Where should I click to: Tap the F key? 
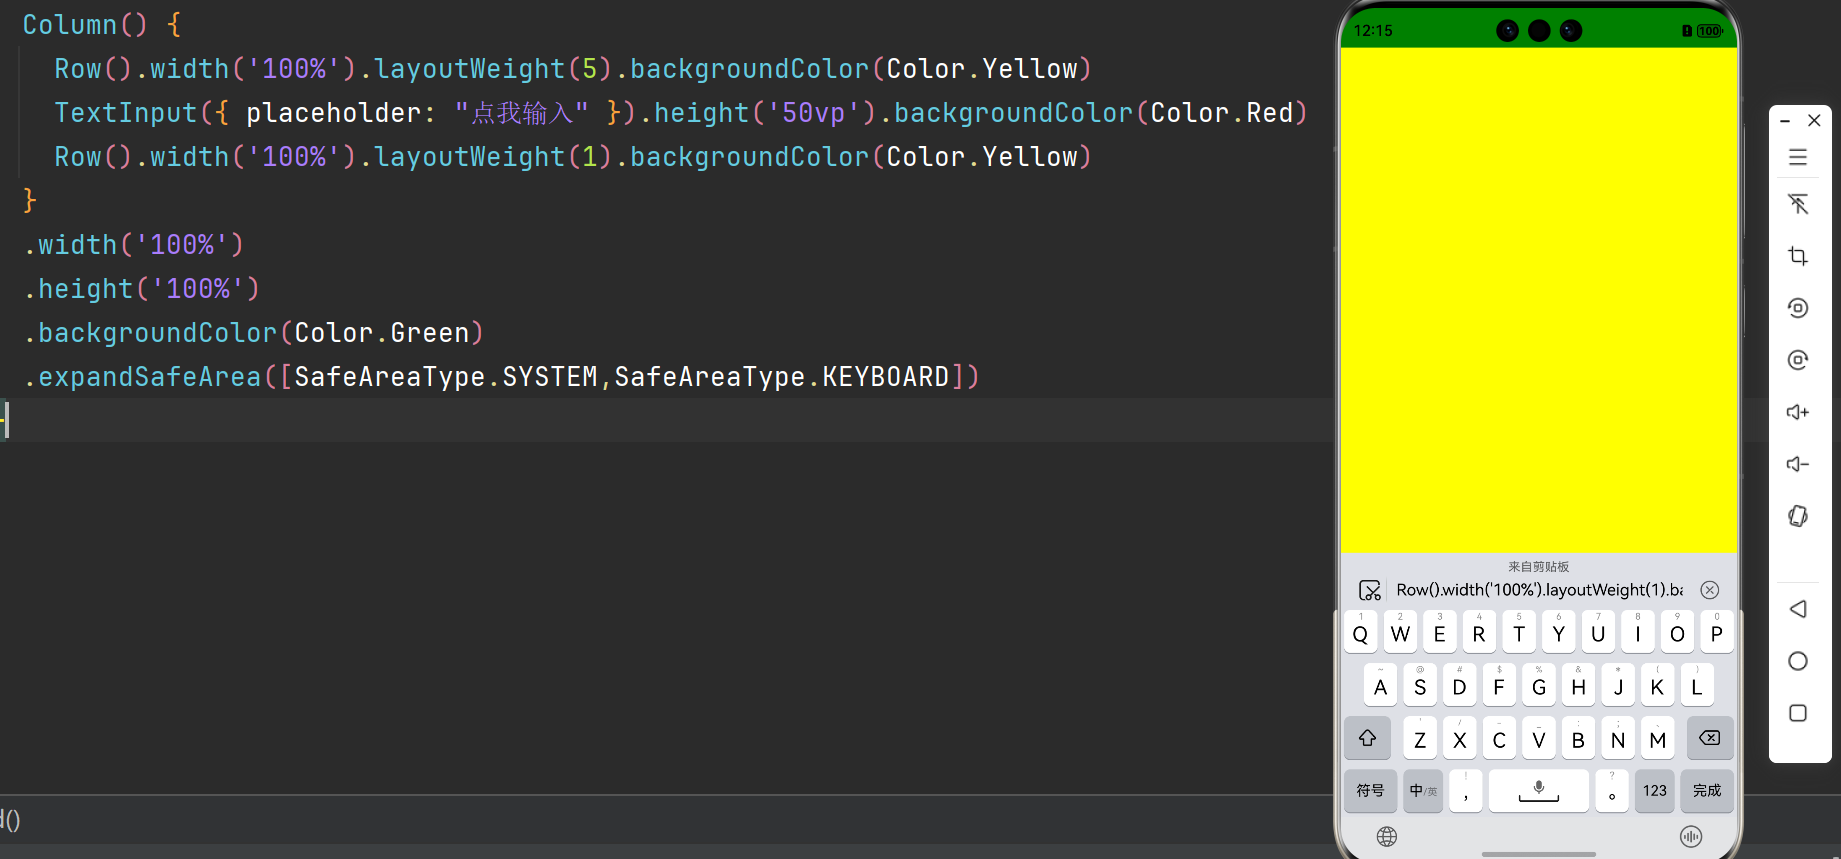[1499, 685]
